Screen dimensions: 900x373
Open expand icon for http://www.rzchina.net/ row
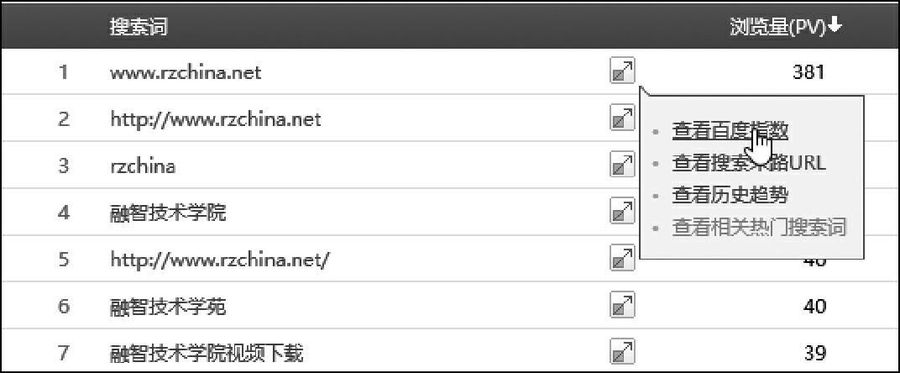[622, 258]
